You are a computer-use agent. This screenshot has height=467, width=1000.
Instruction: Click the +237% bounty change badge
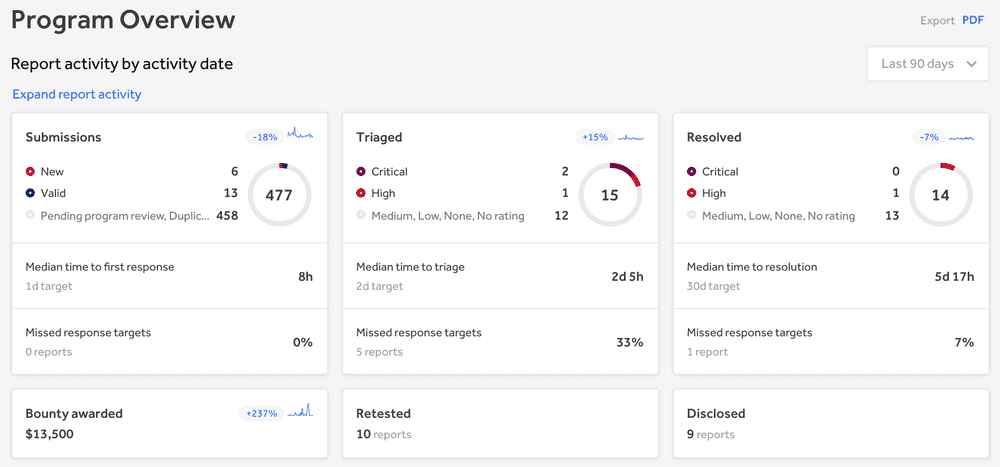point(261,413)
